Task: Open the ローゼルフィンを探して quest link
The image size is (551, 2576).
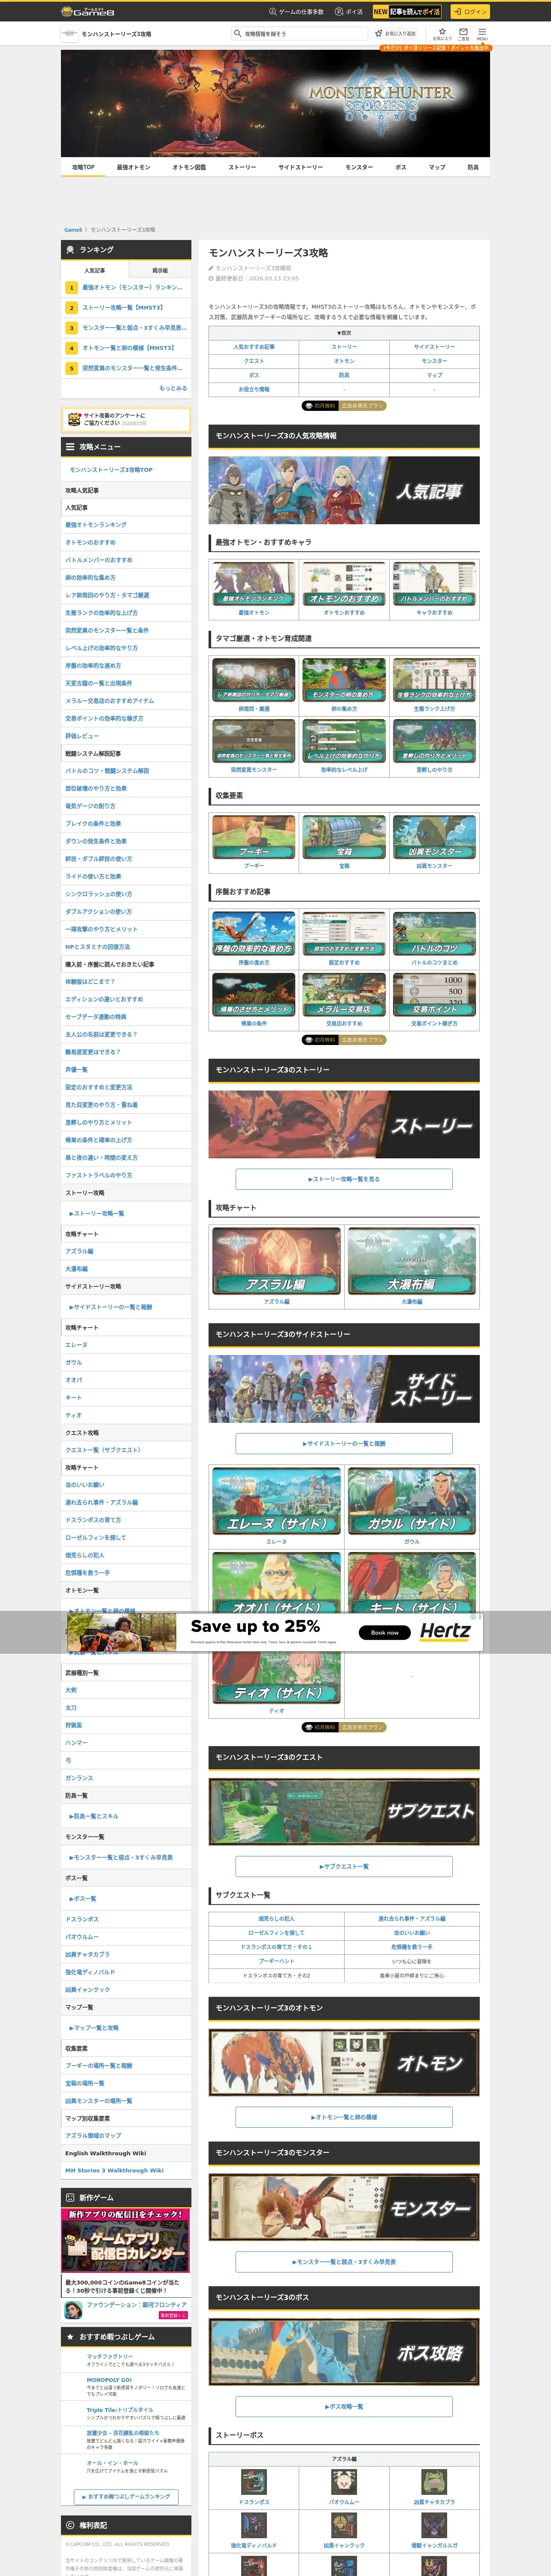Action: (277, 1932)
